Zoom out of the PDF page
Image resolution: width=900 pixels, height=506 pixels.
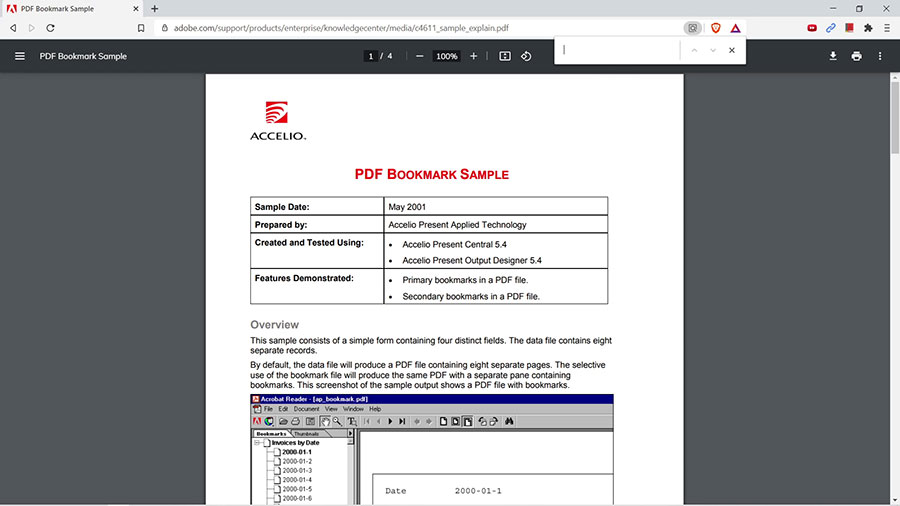(x=420, y=56)
